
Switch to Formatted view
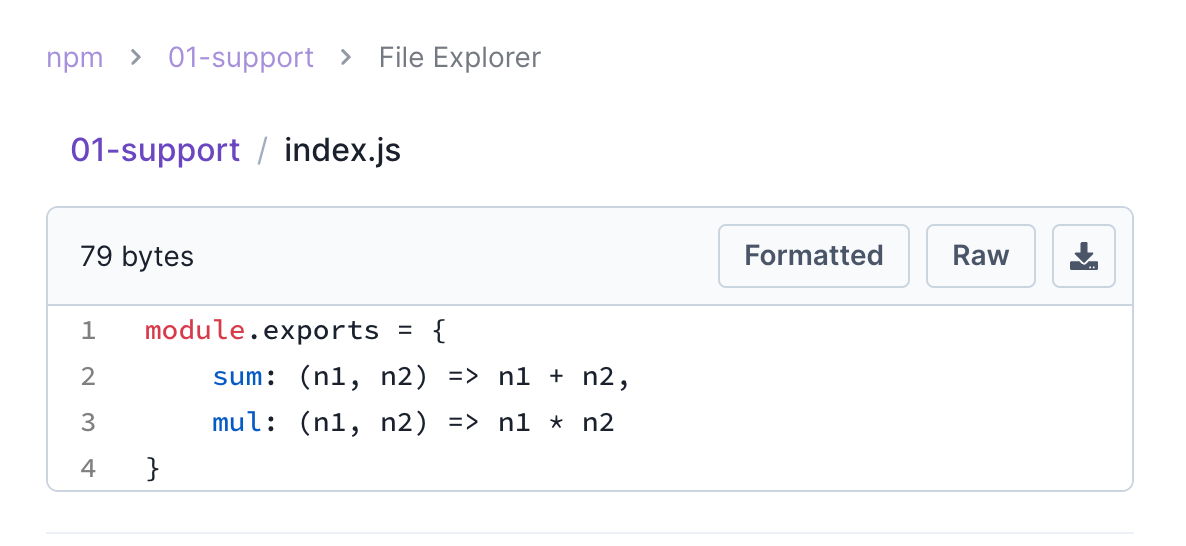tap(814, 256)
